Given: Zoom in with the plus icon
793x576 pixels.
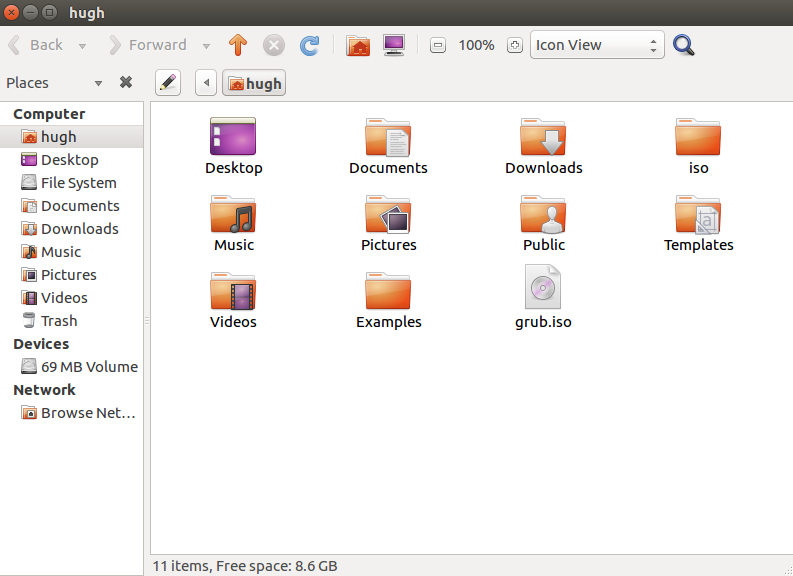Looking at the screenshot, I should (x=515, y=45).
